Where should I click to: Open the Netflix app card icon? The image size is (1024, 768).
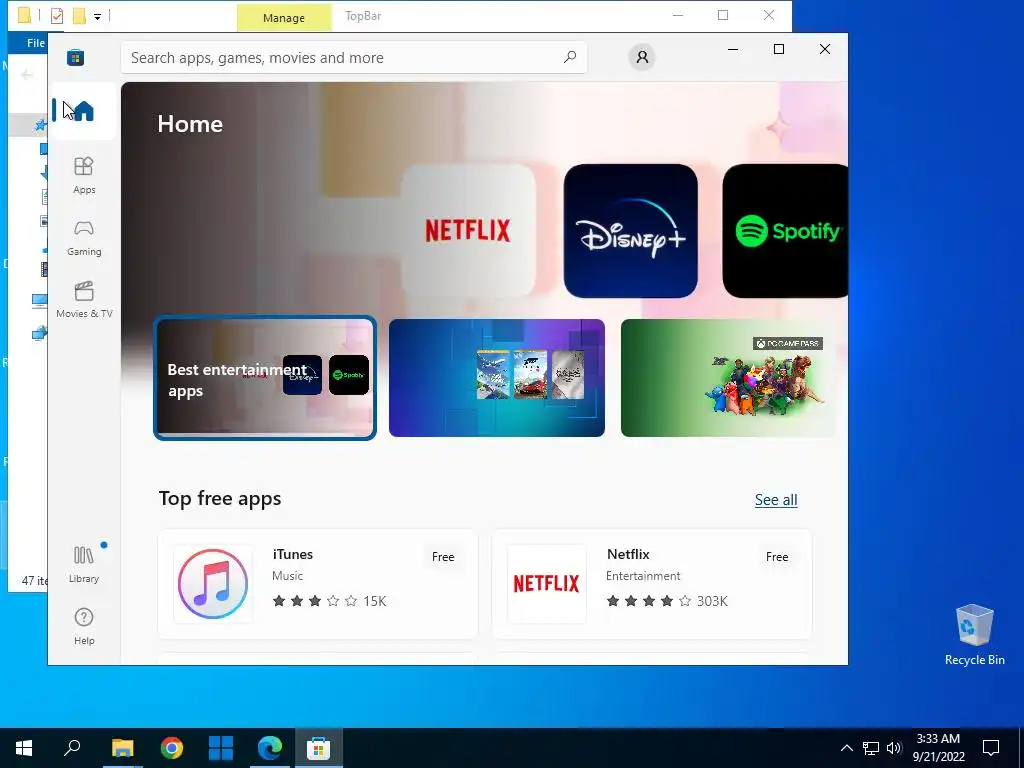tap(547, 584)
